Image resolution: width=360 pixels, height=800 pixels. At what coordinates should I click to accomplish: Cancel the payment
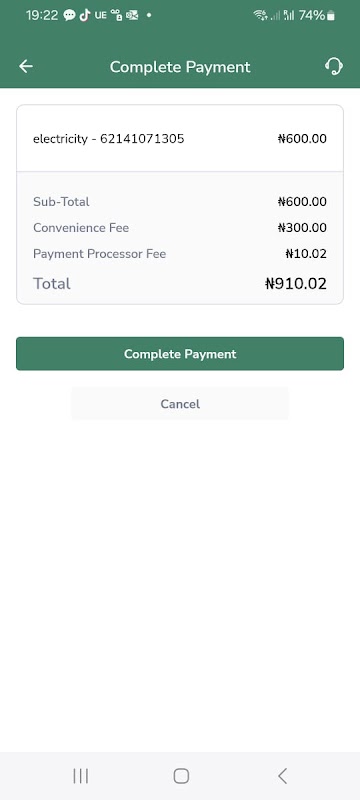180,404
